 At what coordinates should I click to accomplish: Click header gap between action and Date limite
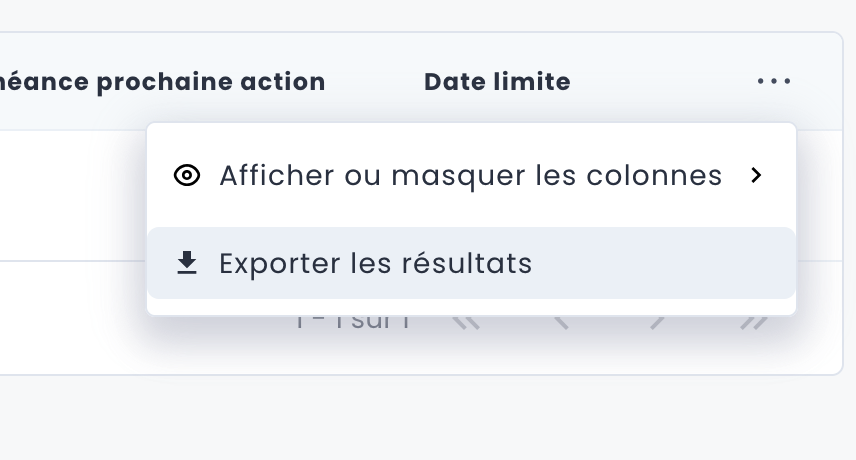coord(375,82)
